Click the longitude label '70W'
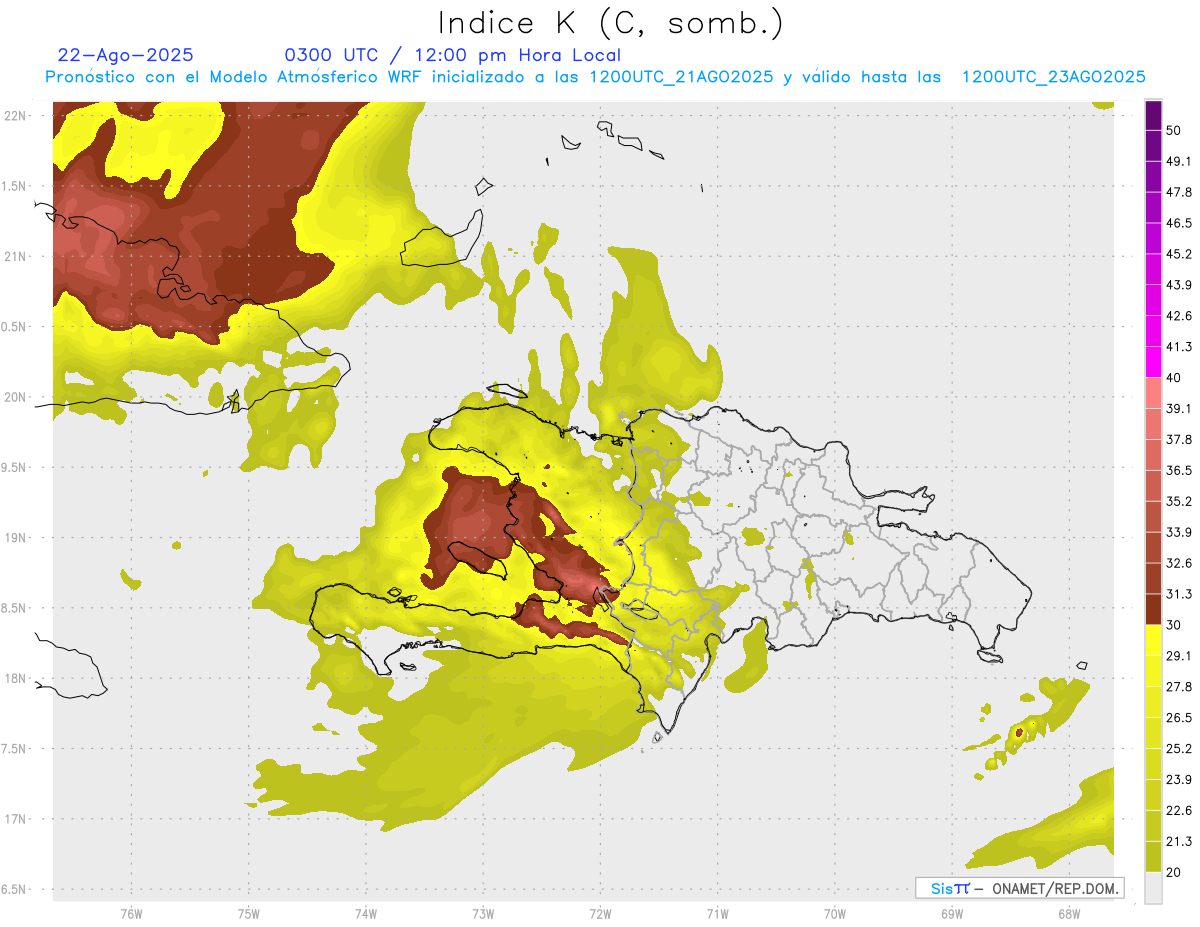Screen dimensions: 1200x927 point(835,914)
